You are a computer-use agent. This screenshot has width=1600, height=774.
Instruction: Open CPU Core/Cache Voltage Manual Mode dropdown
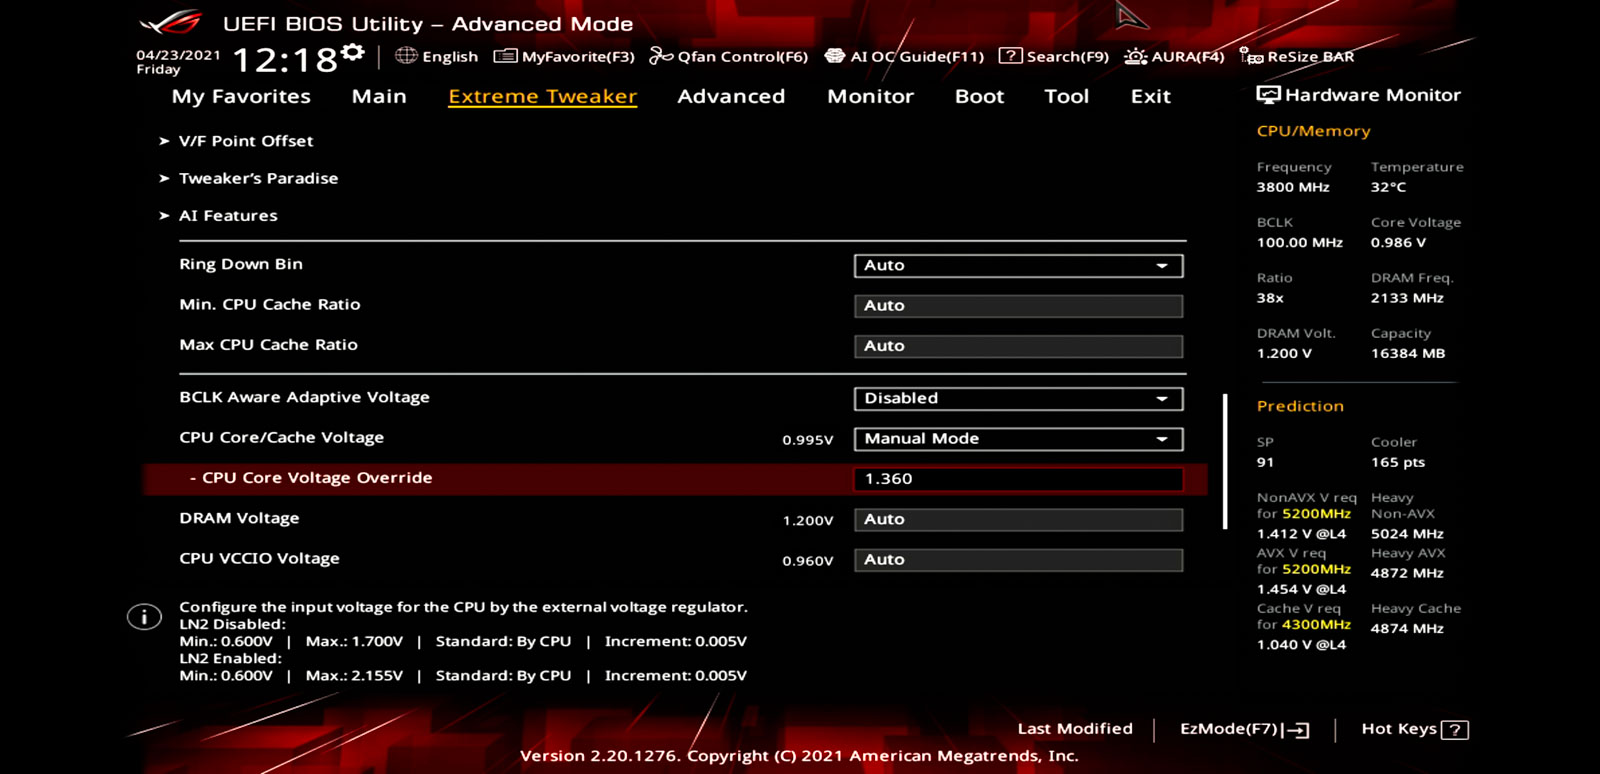click(x=1018, y=439)
